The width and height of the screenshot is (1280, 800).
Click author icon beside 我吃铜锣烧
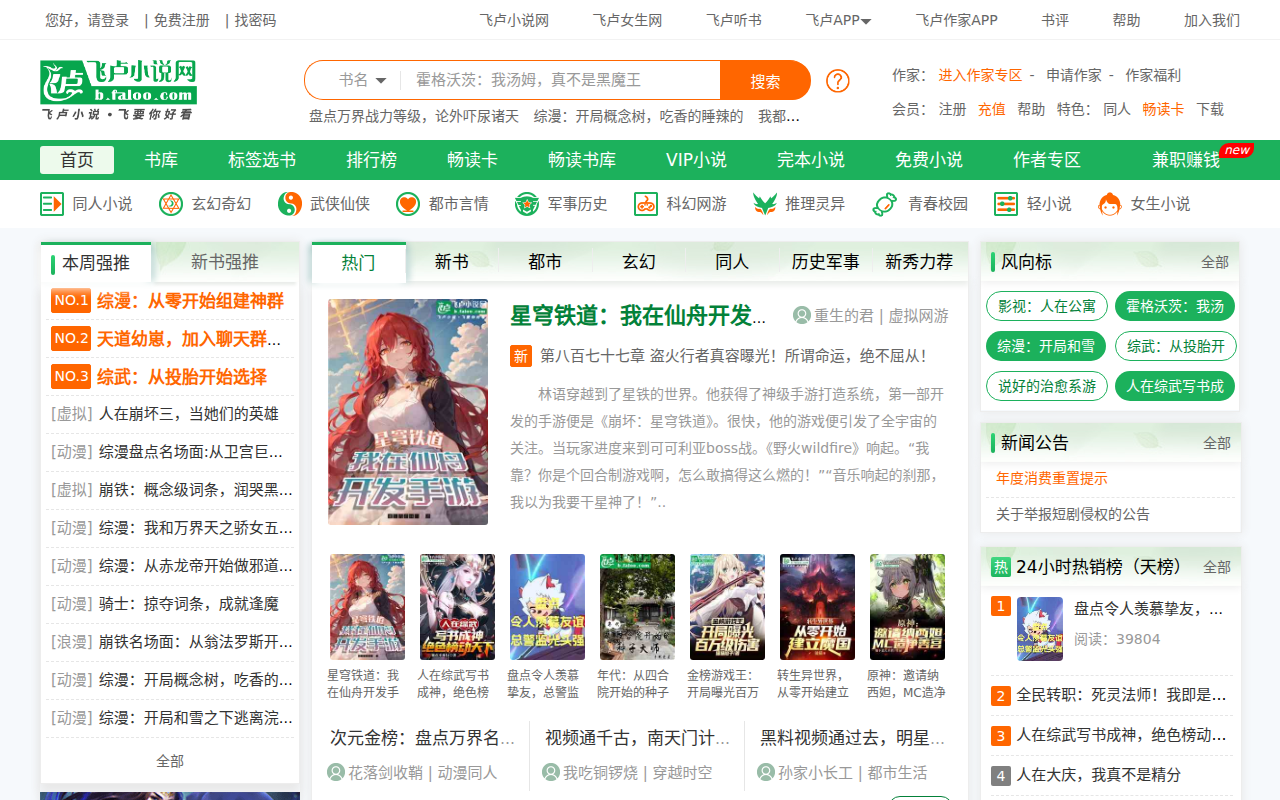click(x=551, y=772)
